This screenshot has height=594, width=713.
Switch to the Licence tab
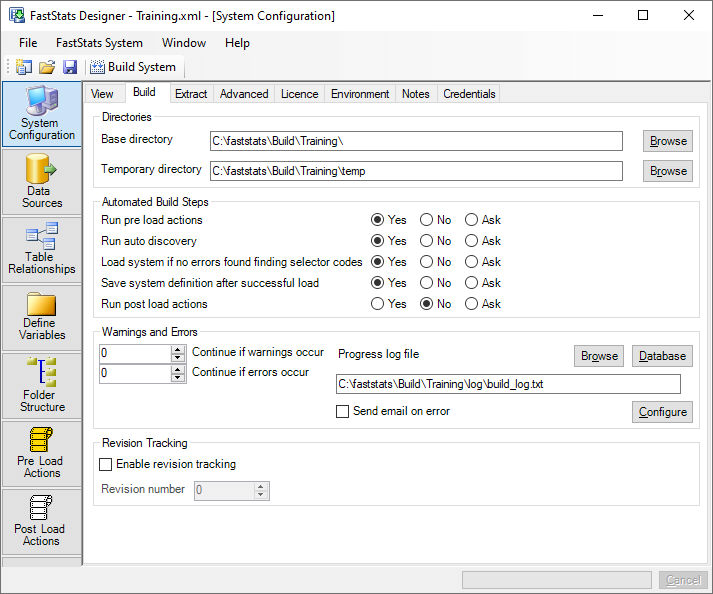coord(299,94)
